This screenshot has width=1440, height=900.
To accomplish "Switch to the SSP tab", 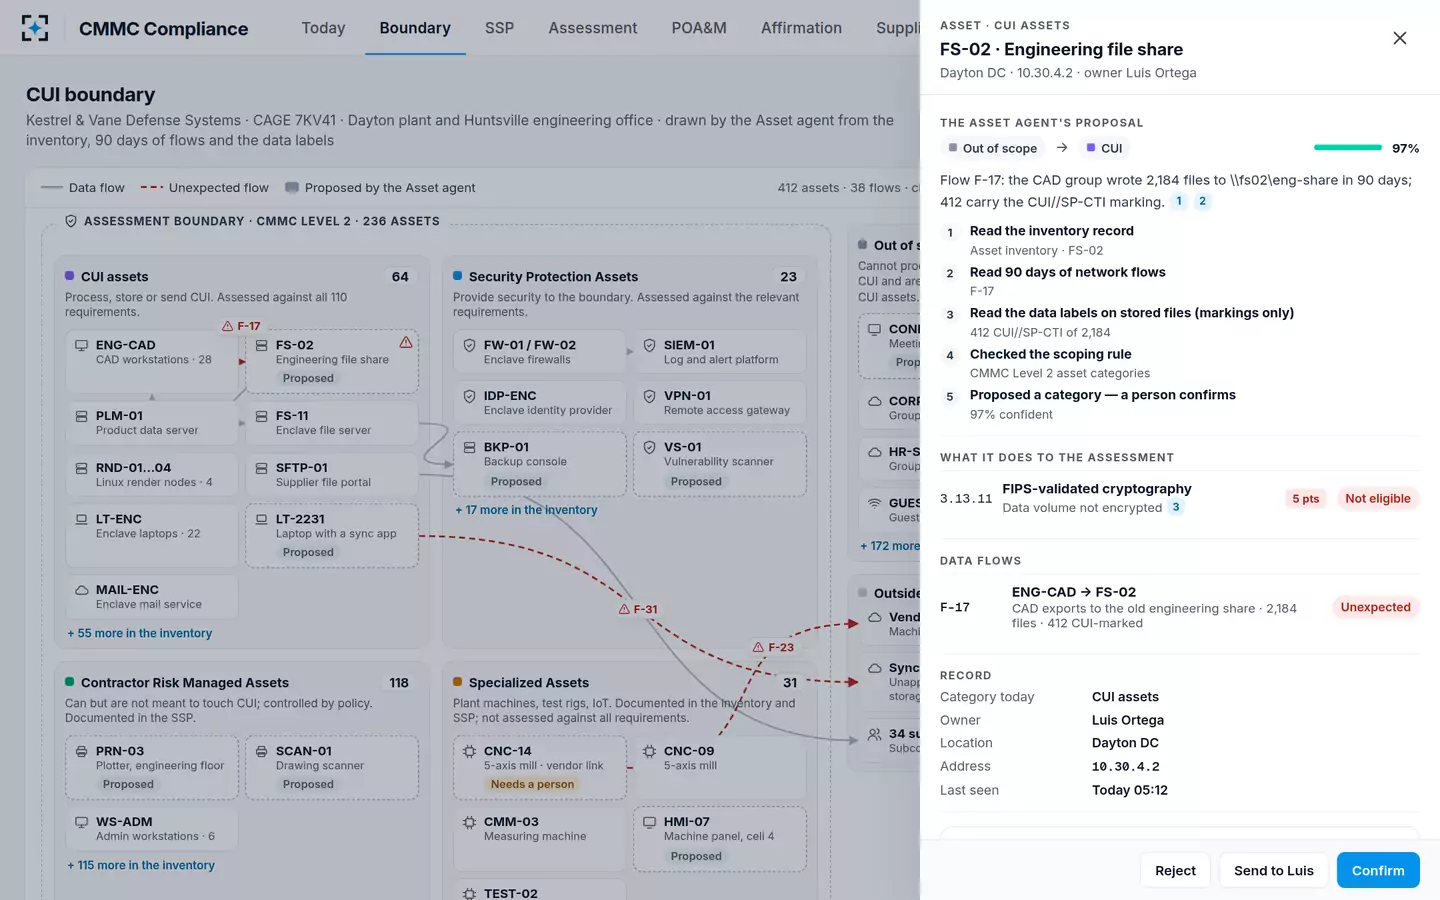I will point(499,28).
